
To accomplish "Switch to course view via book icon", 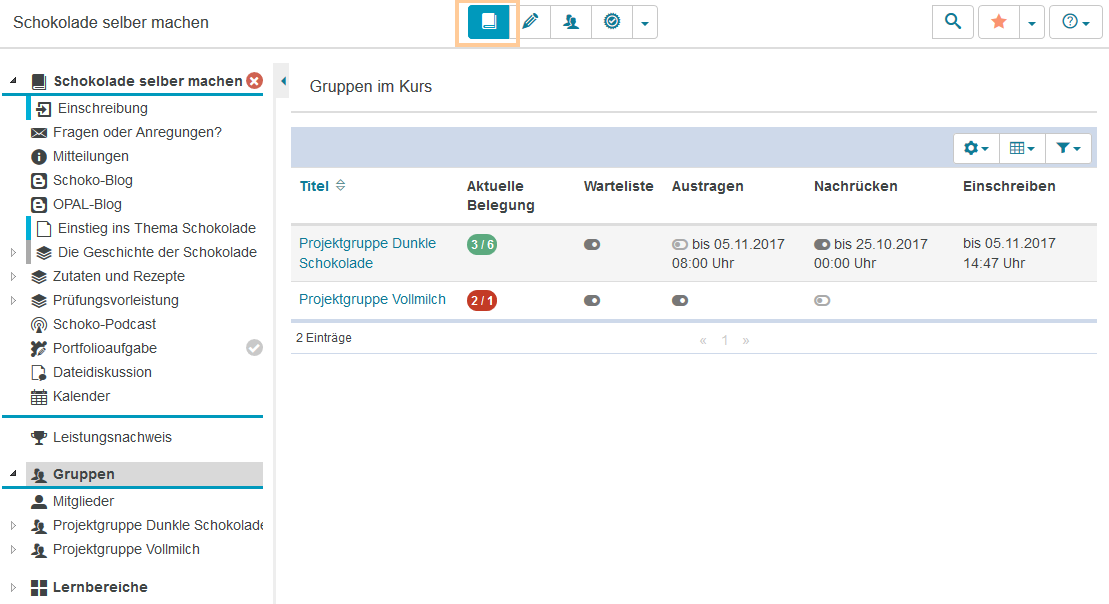I will tap(489, 21).
